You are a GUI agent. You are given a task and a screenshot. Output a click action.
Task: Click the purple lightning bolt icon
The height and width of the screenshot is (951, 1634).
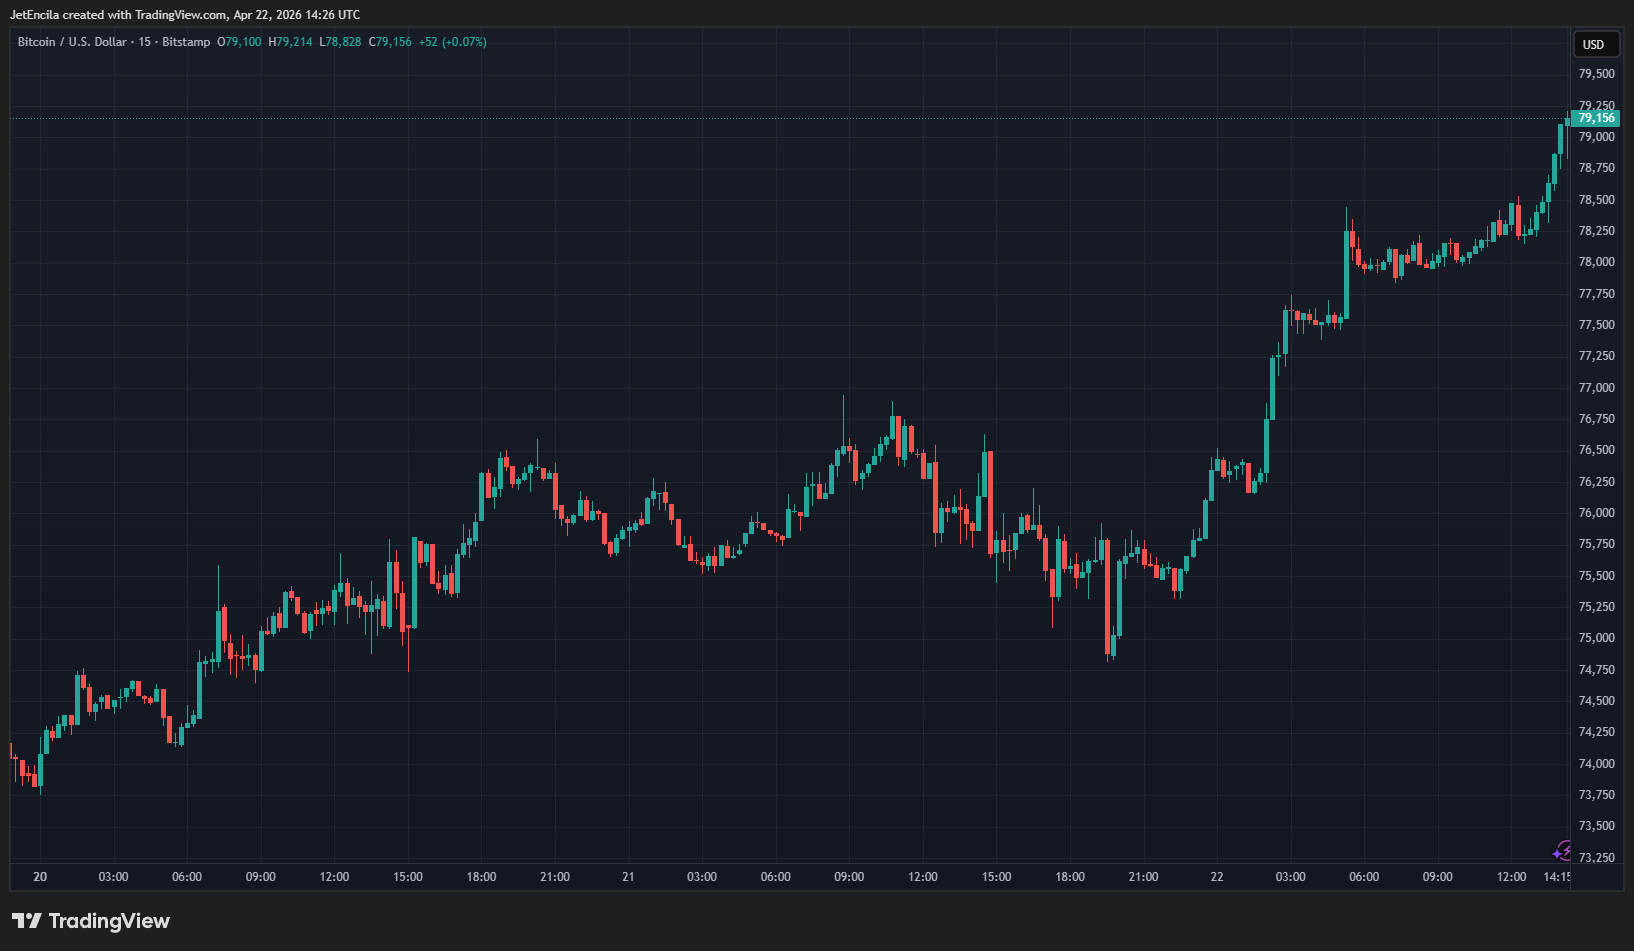point(1562,851)
